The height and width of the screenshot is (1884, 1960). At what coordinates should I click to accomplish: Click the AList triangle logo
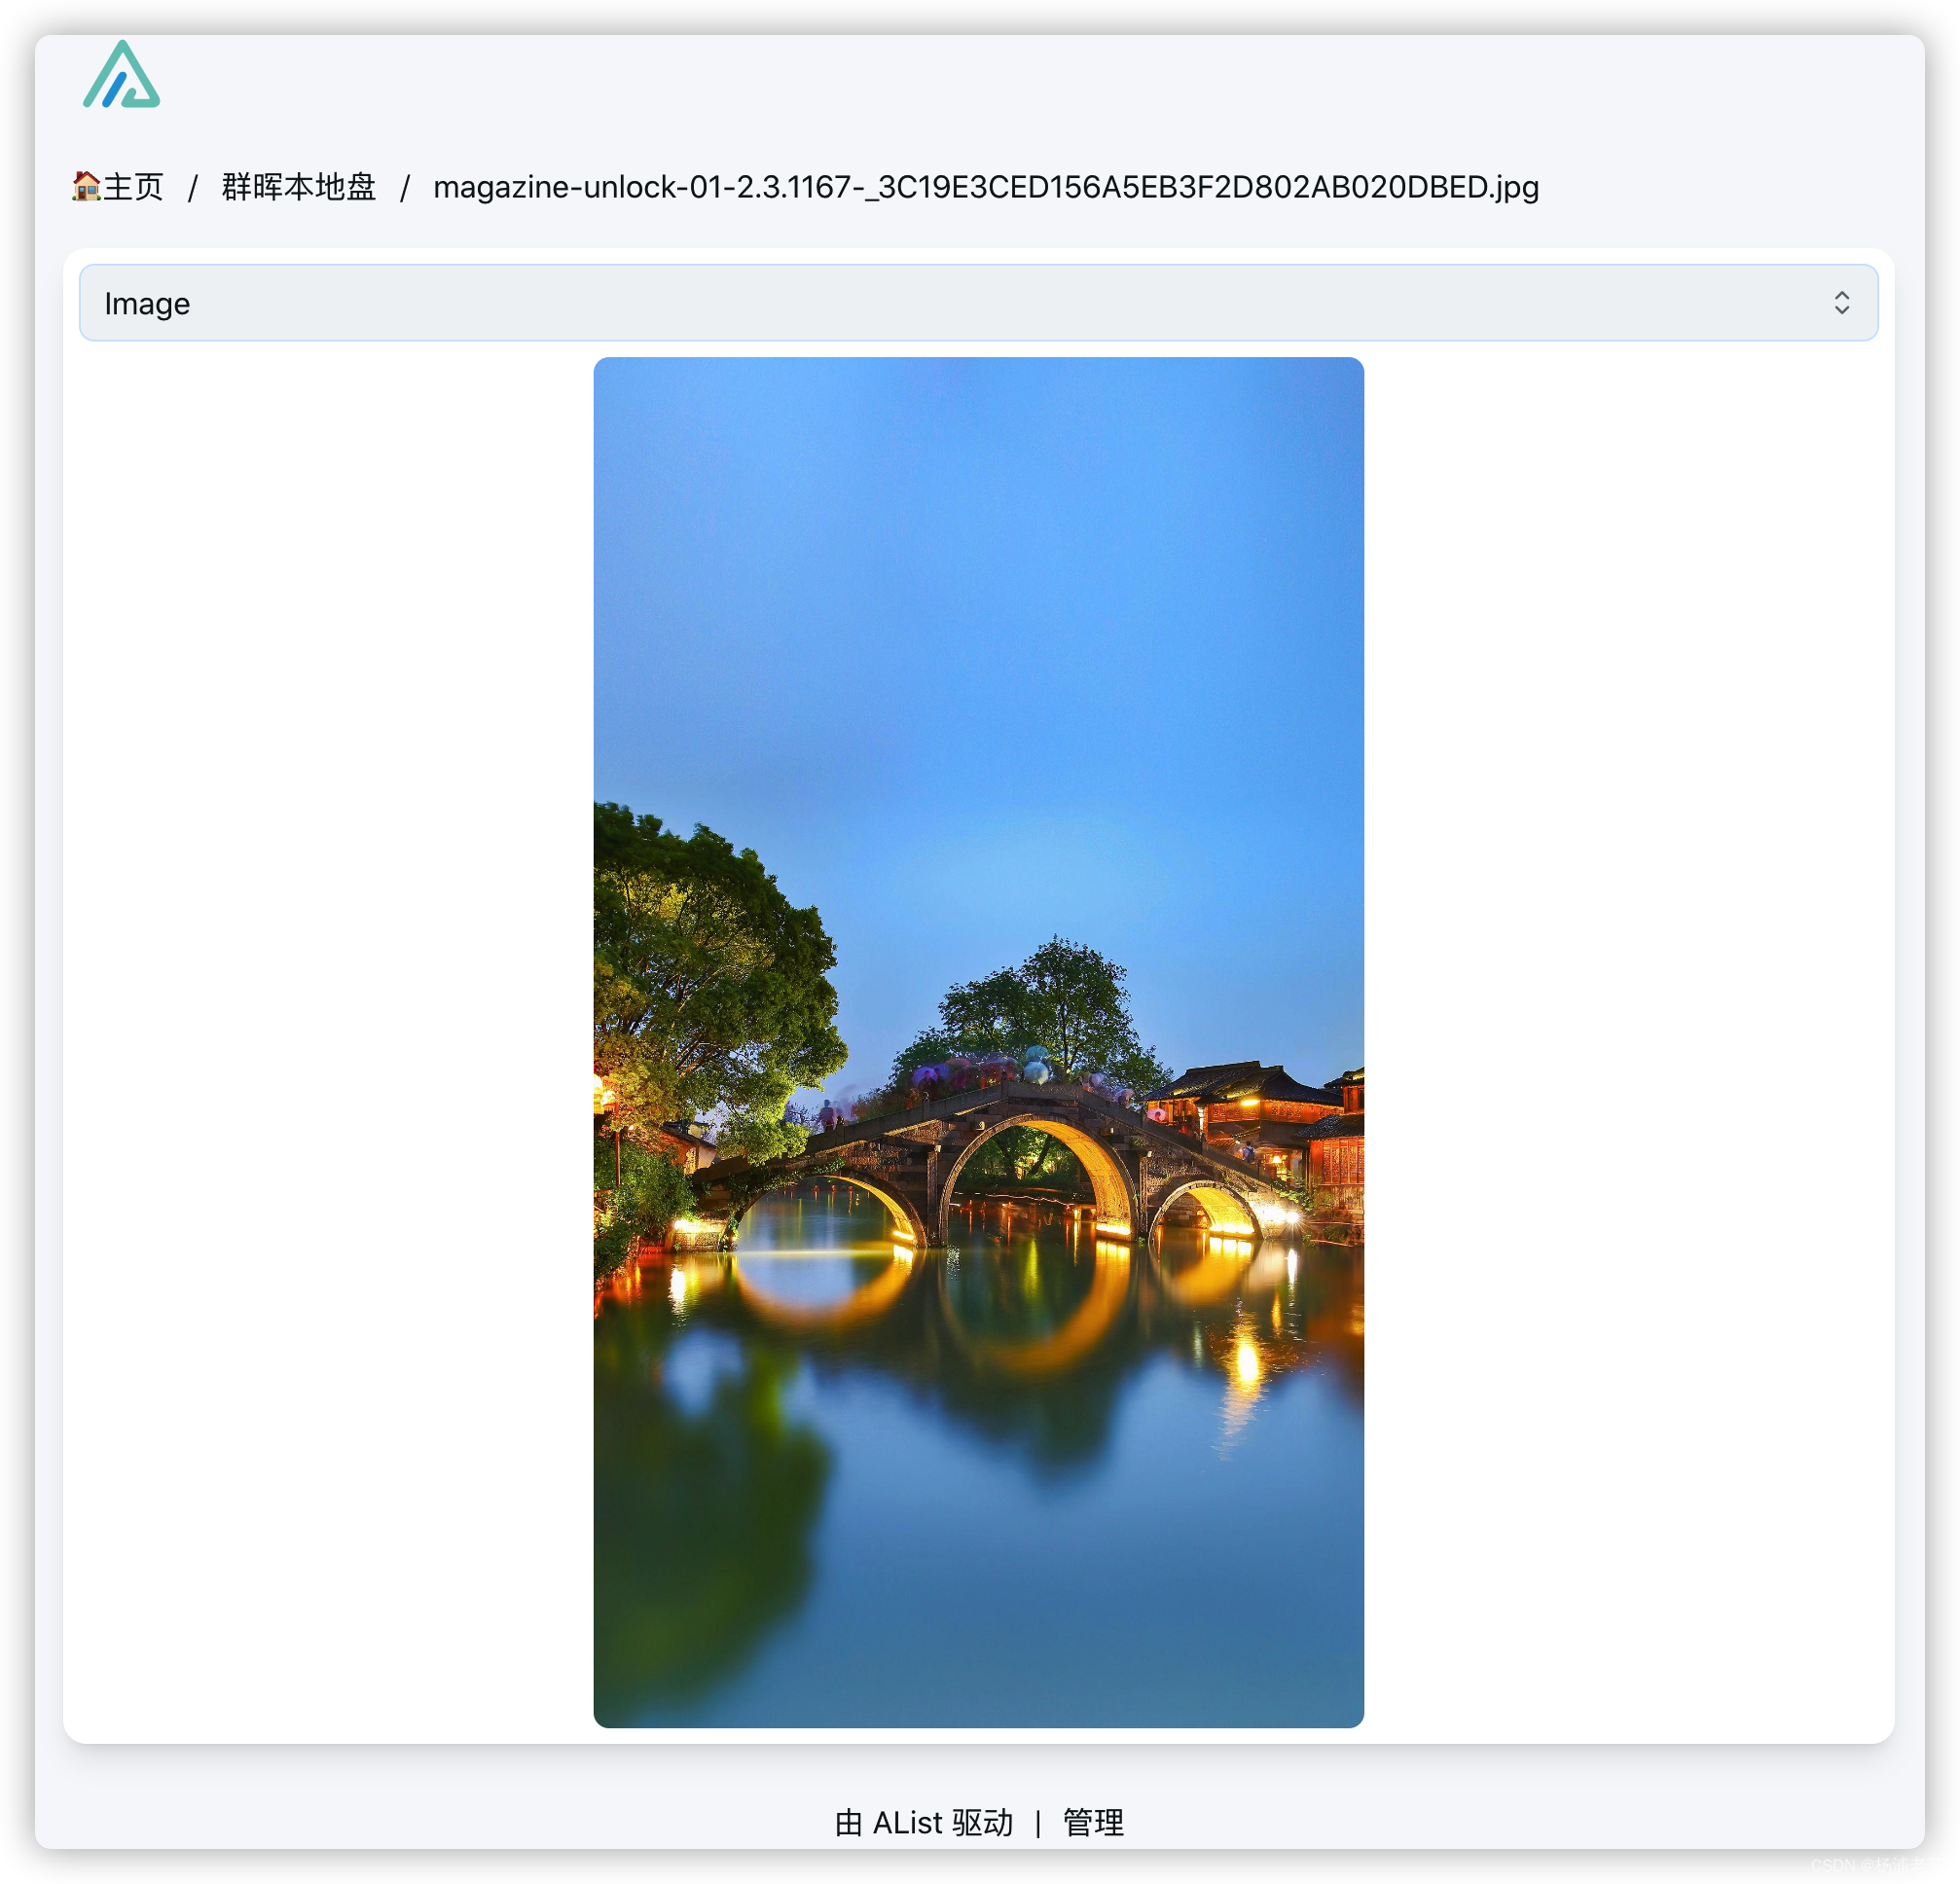click(x=121, y=75)
